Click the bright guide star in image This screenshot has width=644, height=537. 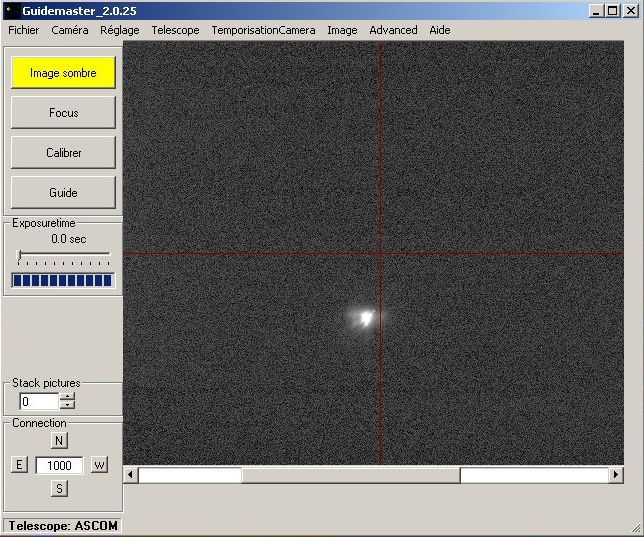[366, 318]
